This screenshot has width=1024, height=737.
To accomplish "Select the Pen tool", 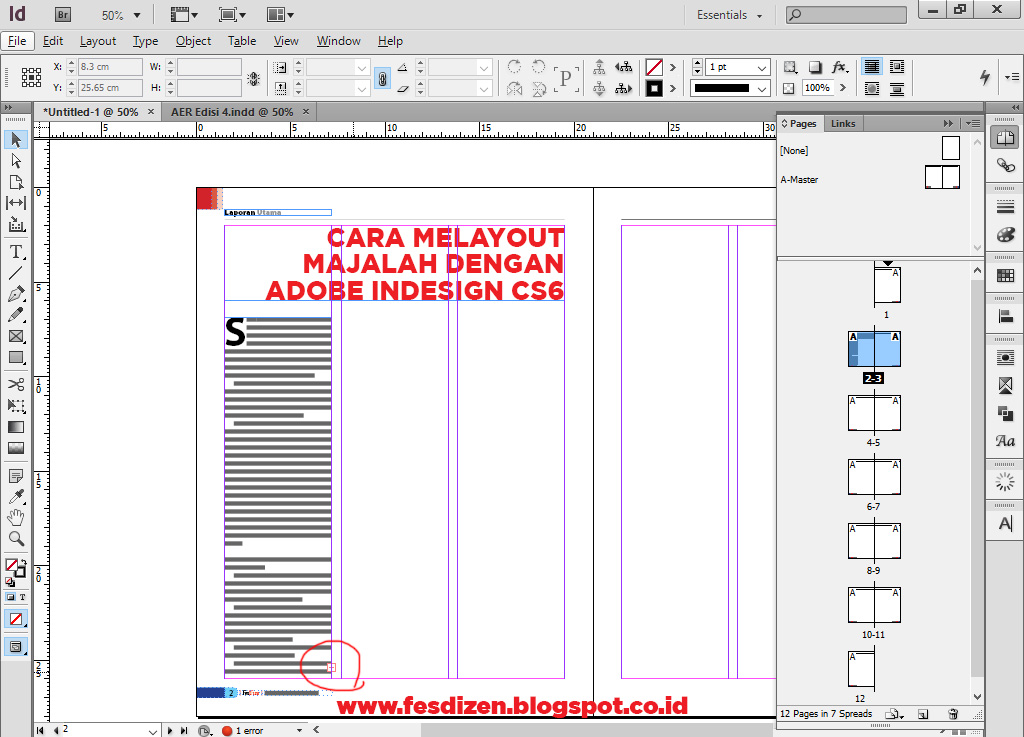I will [16, 294].
